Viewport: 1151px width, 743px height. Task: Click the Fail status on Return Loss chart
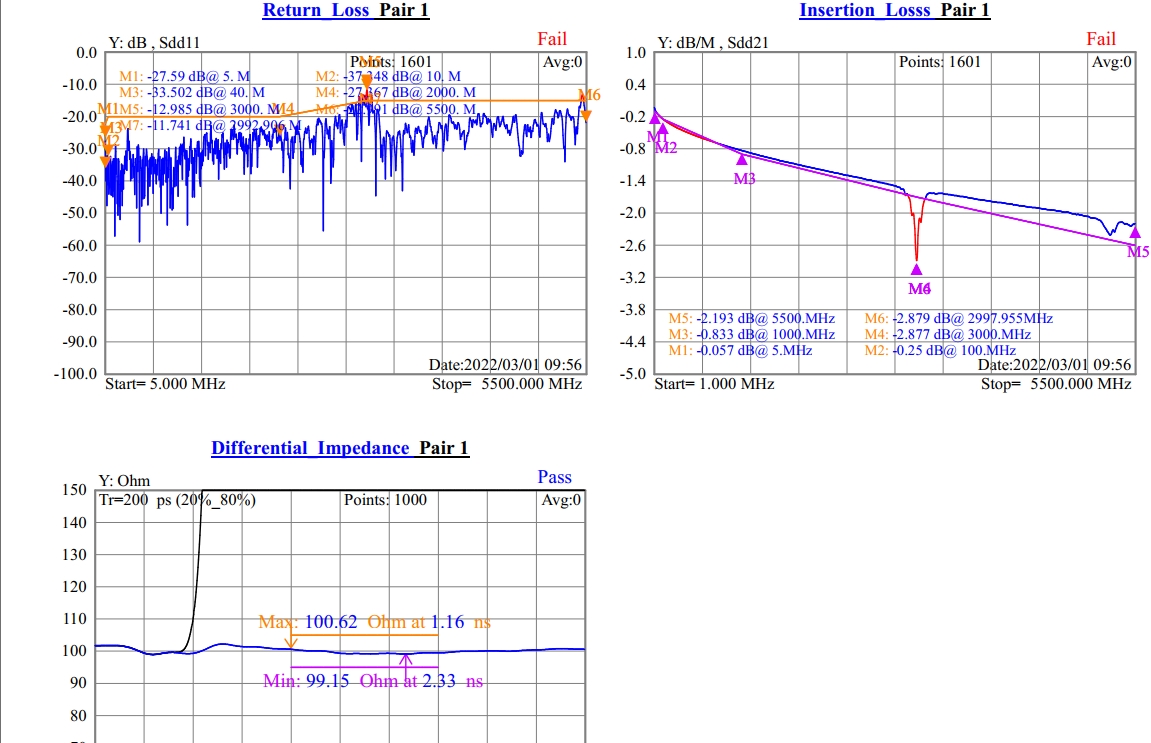[x=552, y=39]
